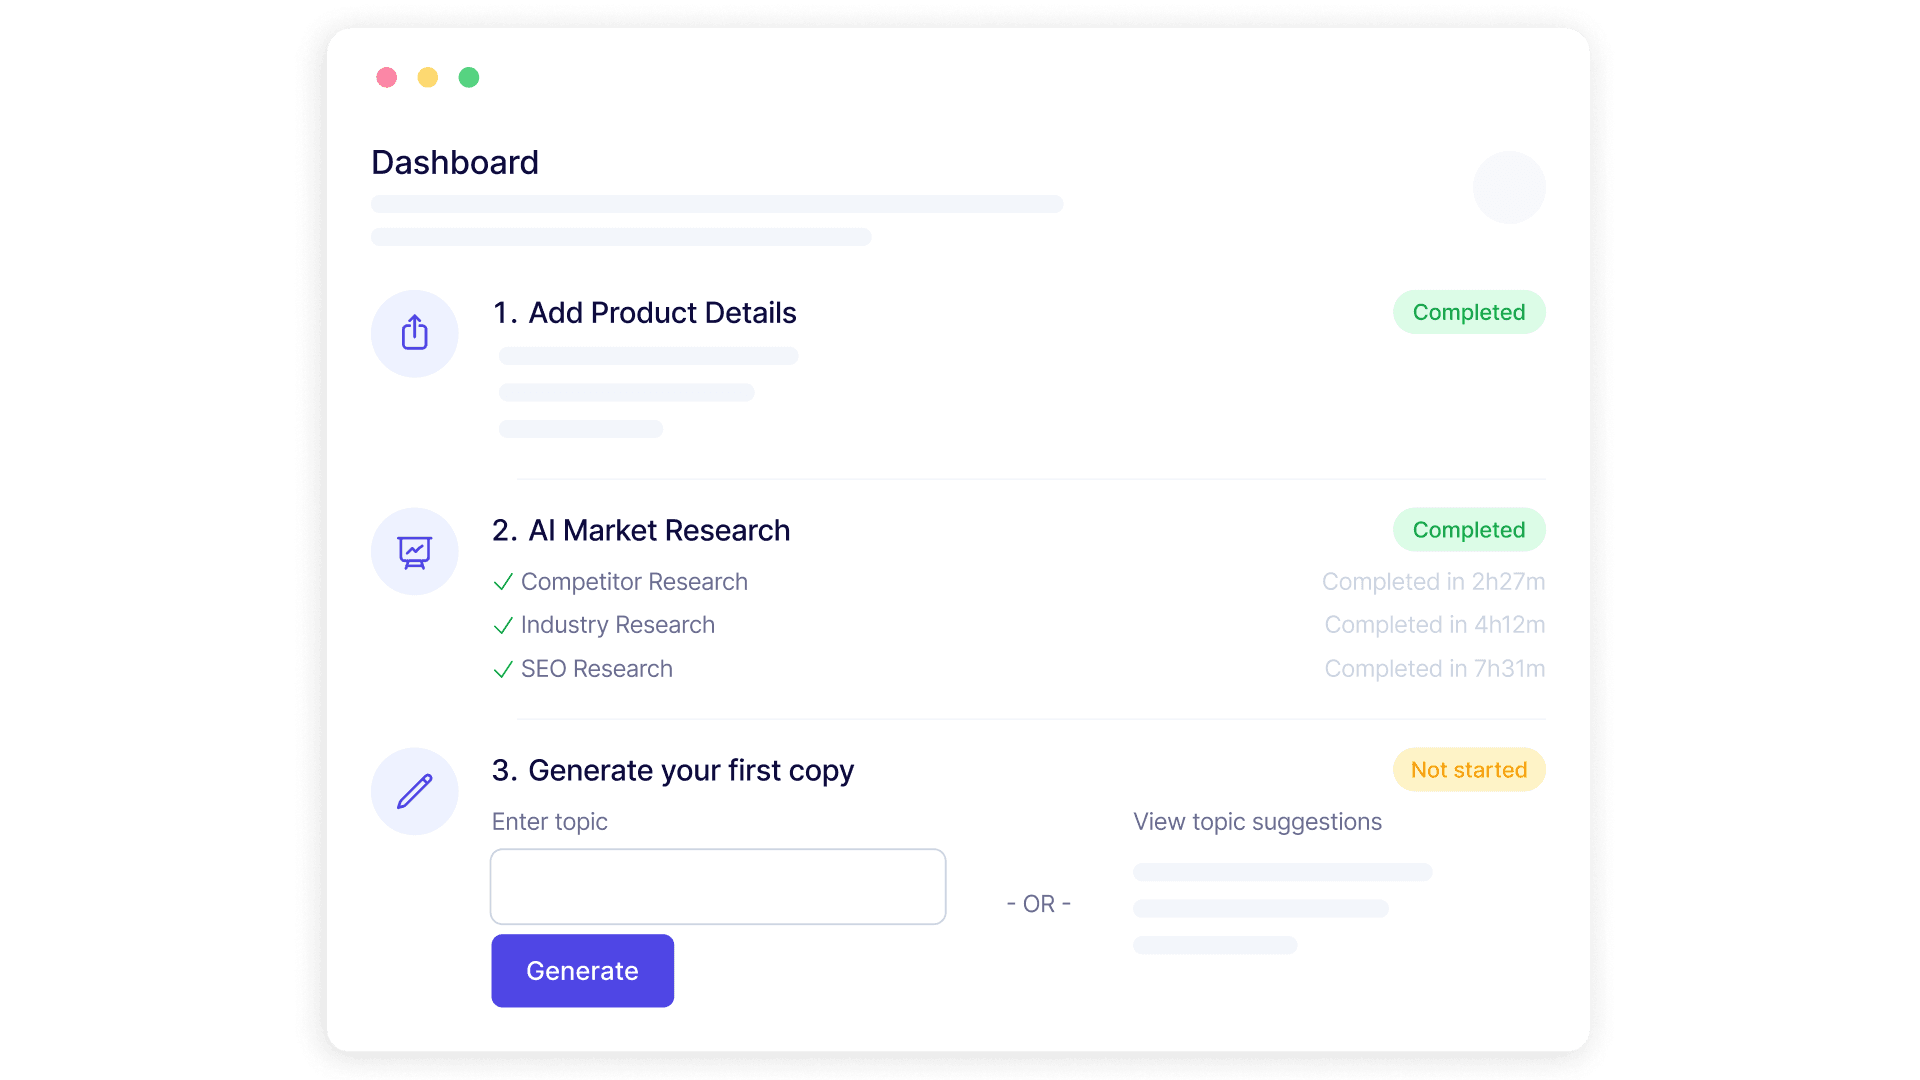This screenshot has height=1080, width=1920.
Task: Click the presentation chart icon for market research
Action: pyautogui.click(x=414, y=551)
